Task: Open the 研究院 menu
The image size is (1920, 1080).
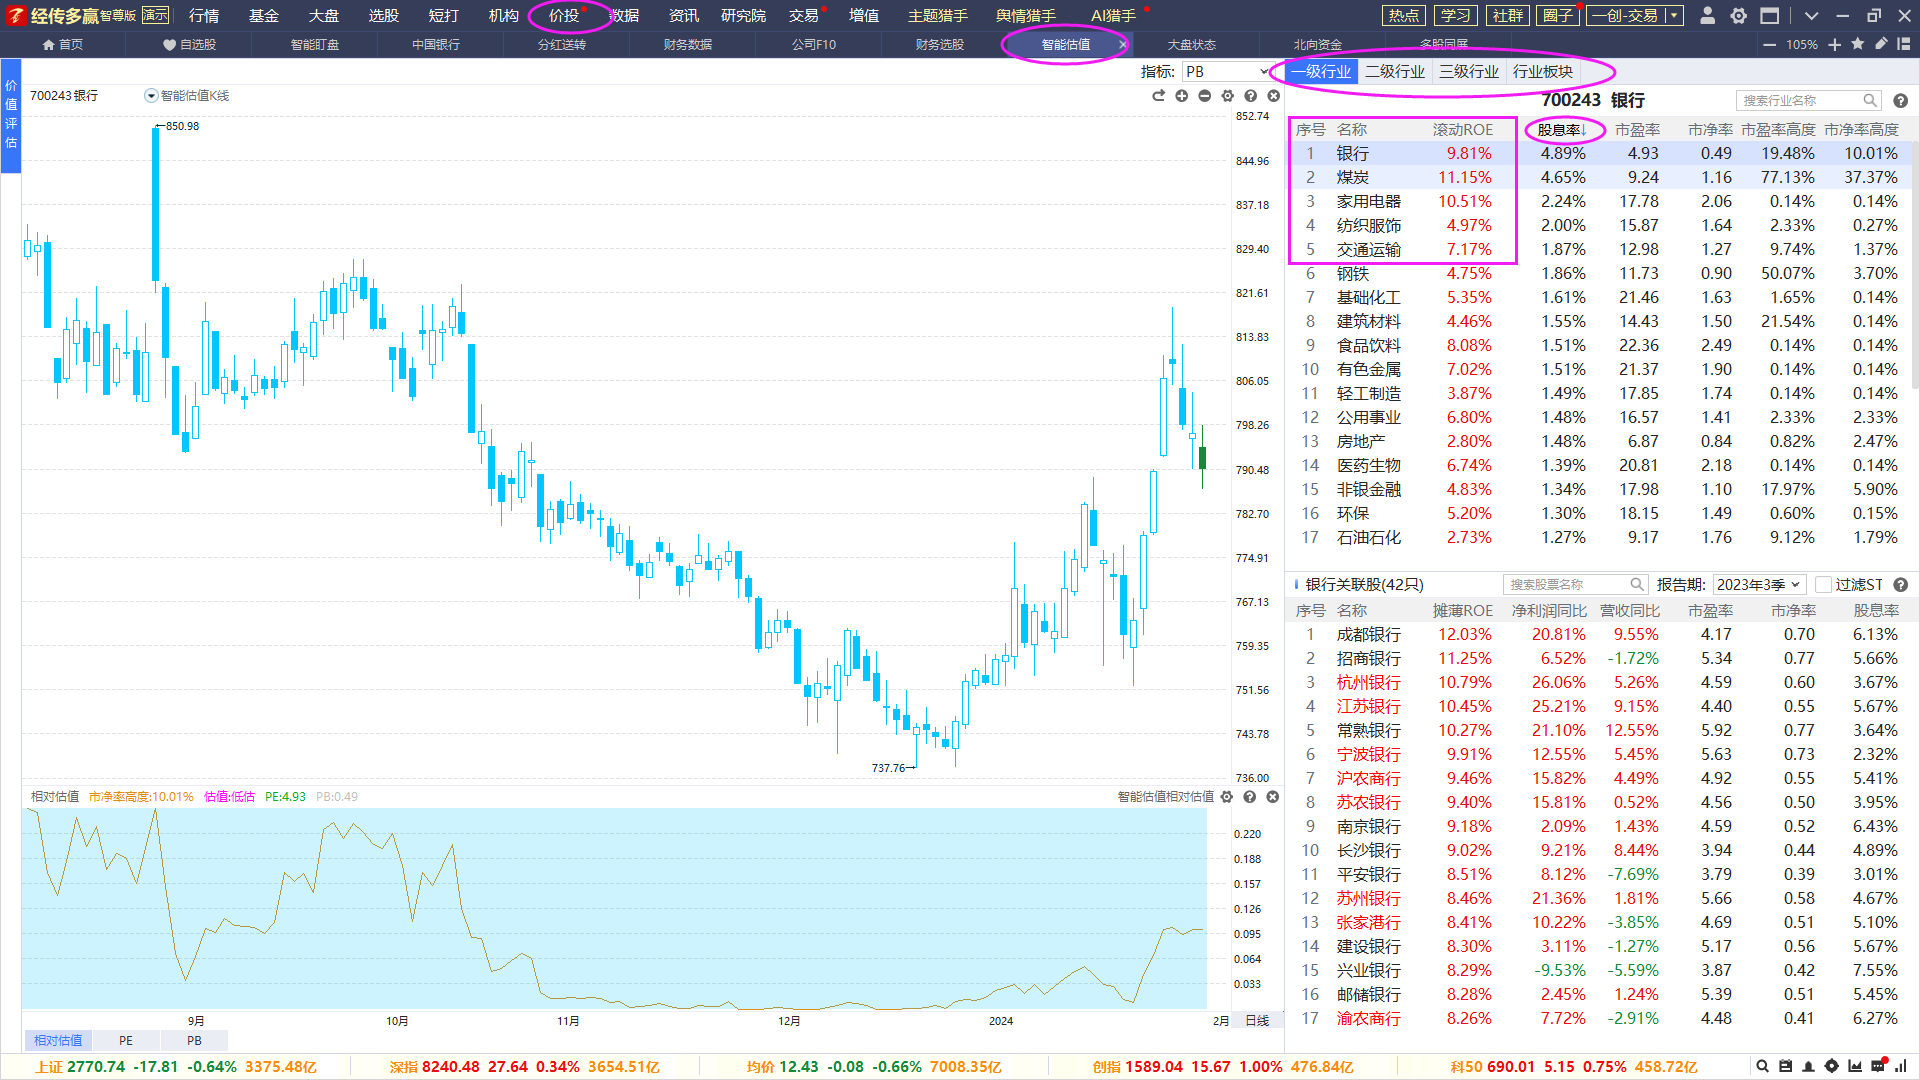Action: click(x=743, y=15)
